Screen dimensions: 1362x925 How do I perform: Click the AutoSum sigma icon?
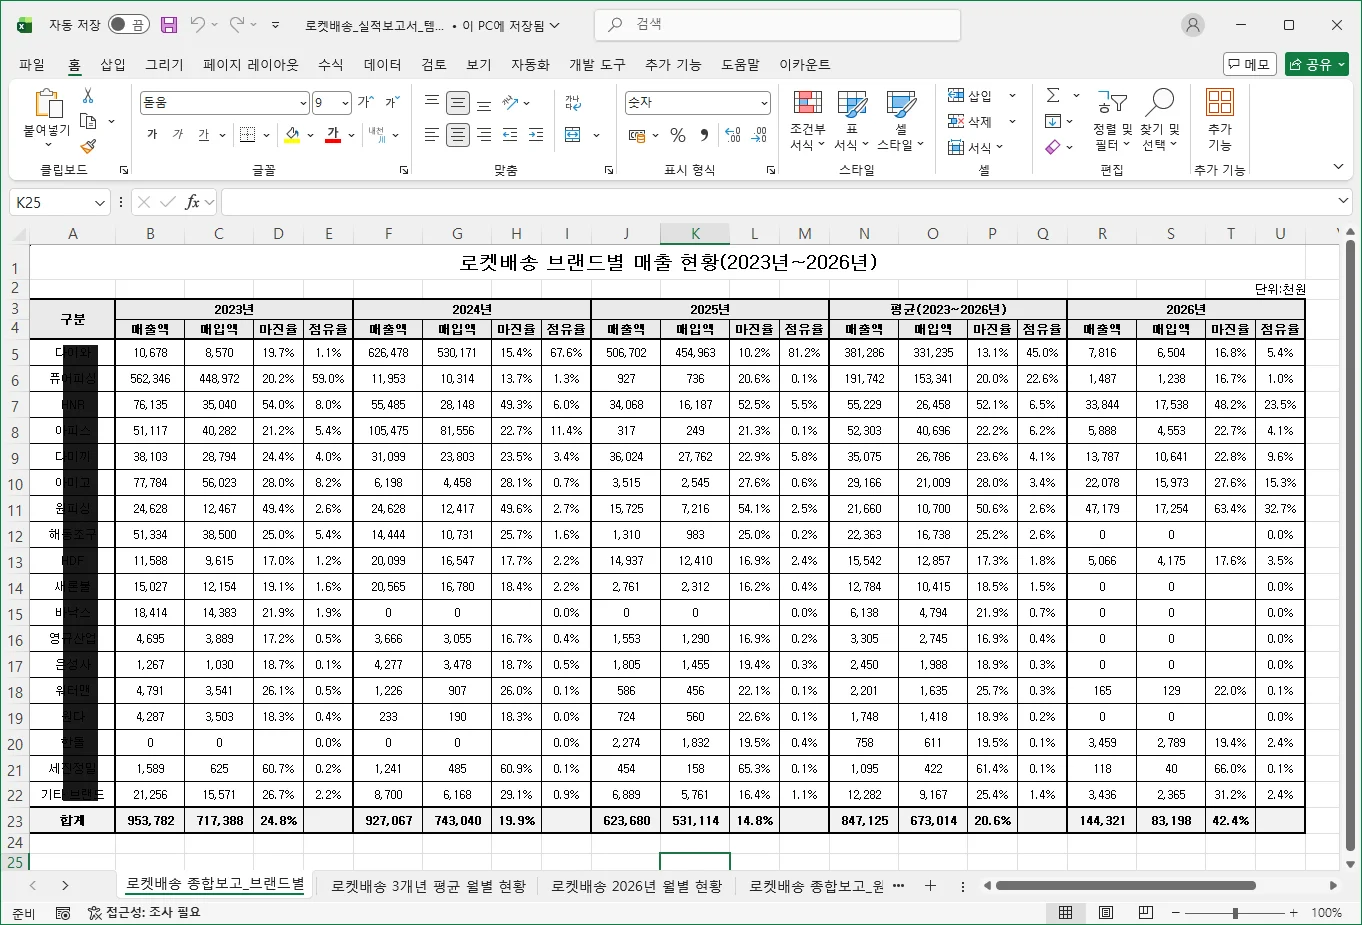pyautogui.click(x=1053, y=95)
